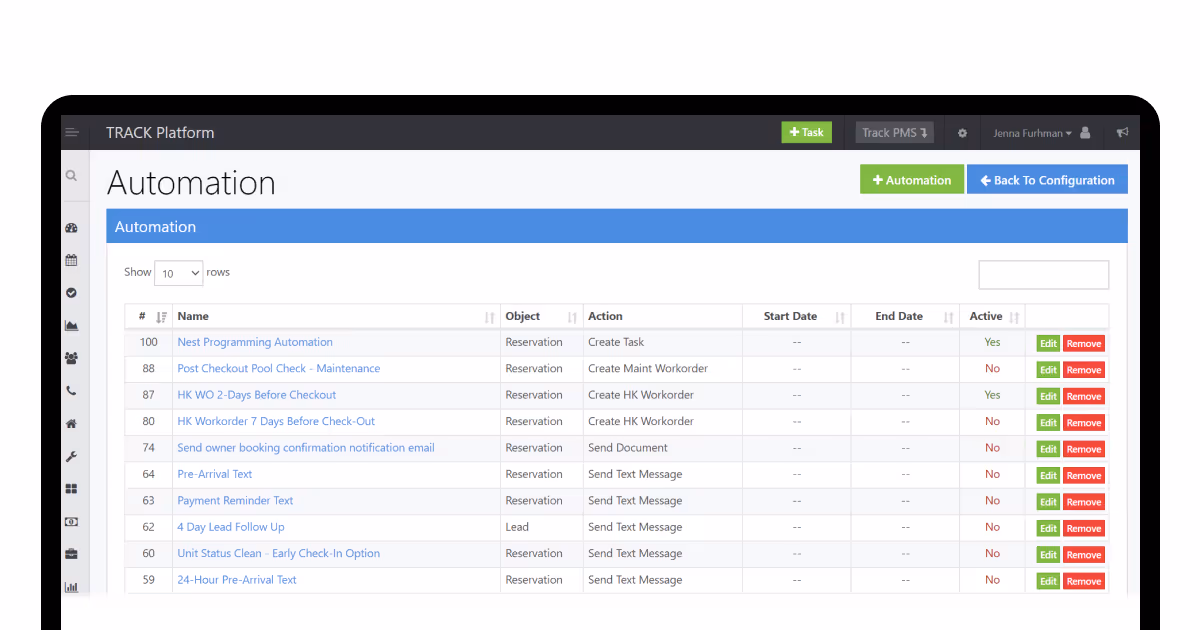Click the TRACK Platform title
This screenshot has width=1200, height=630.
pos(160,132)
